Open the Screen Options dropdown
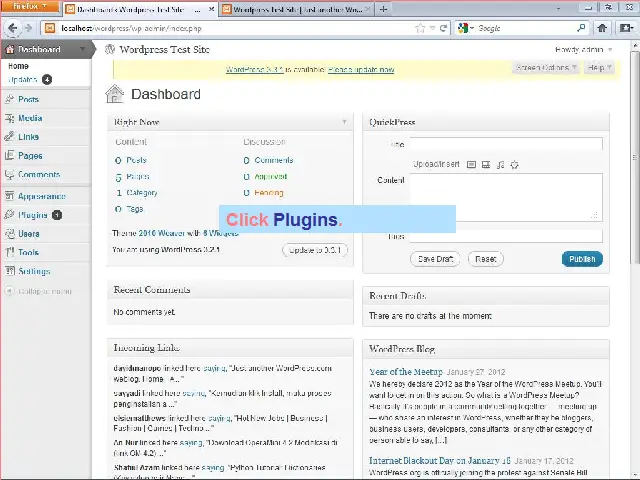This screenshot has height=480, width=640. click(x=546, y=67)
